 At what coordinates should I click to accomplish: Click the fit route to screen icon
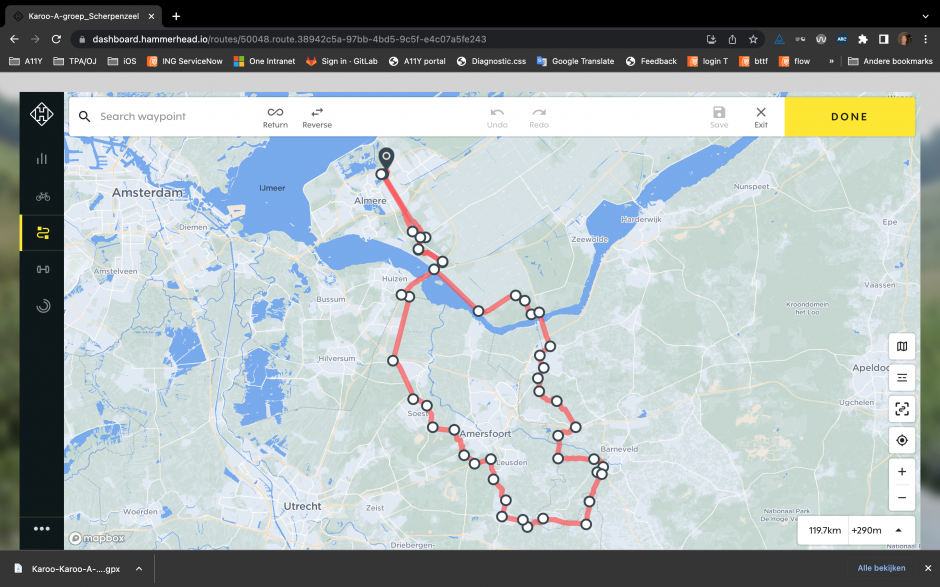(902, 409)
